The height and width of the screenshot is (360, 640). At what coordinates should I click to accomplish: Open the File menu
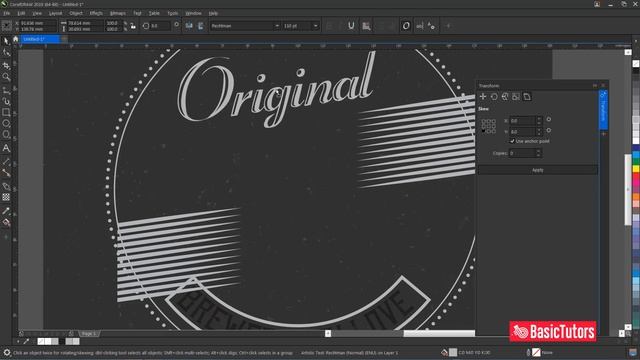7,13
